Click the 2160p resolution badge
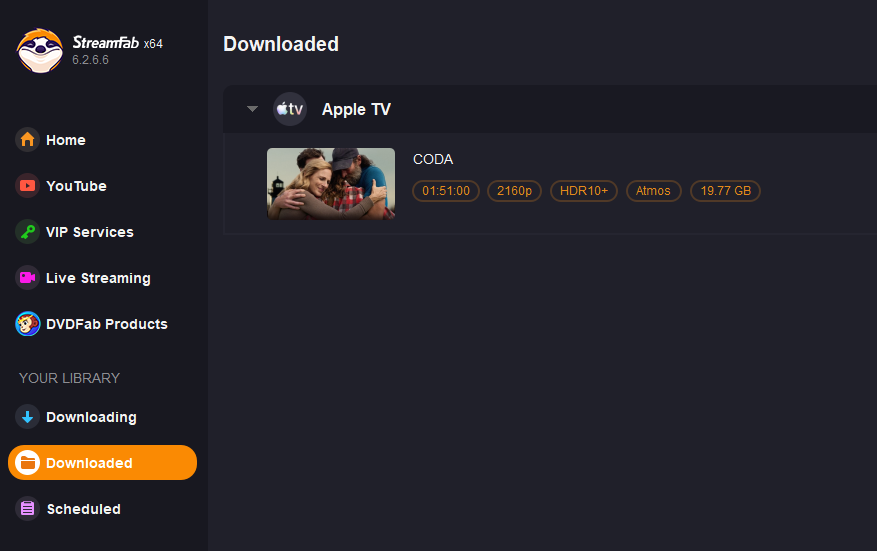The width and height of the screenshot is (877, 551). click(x=514, y=190)
